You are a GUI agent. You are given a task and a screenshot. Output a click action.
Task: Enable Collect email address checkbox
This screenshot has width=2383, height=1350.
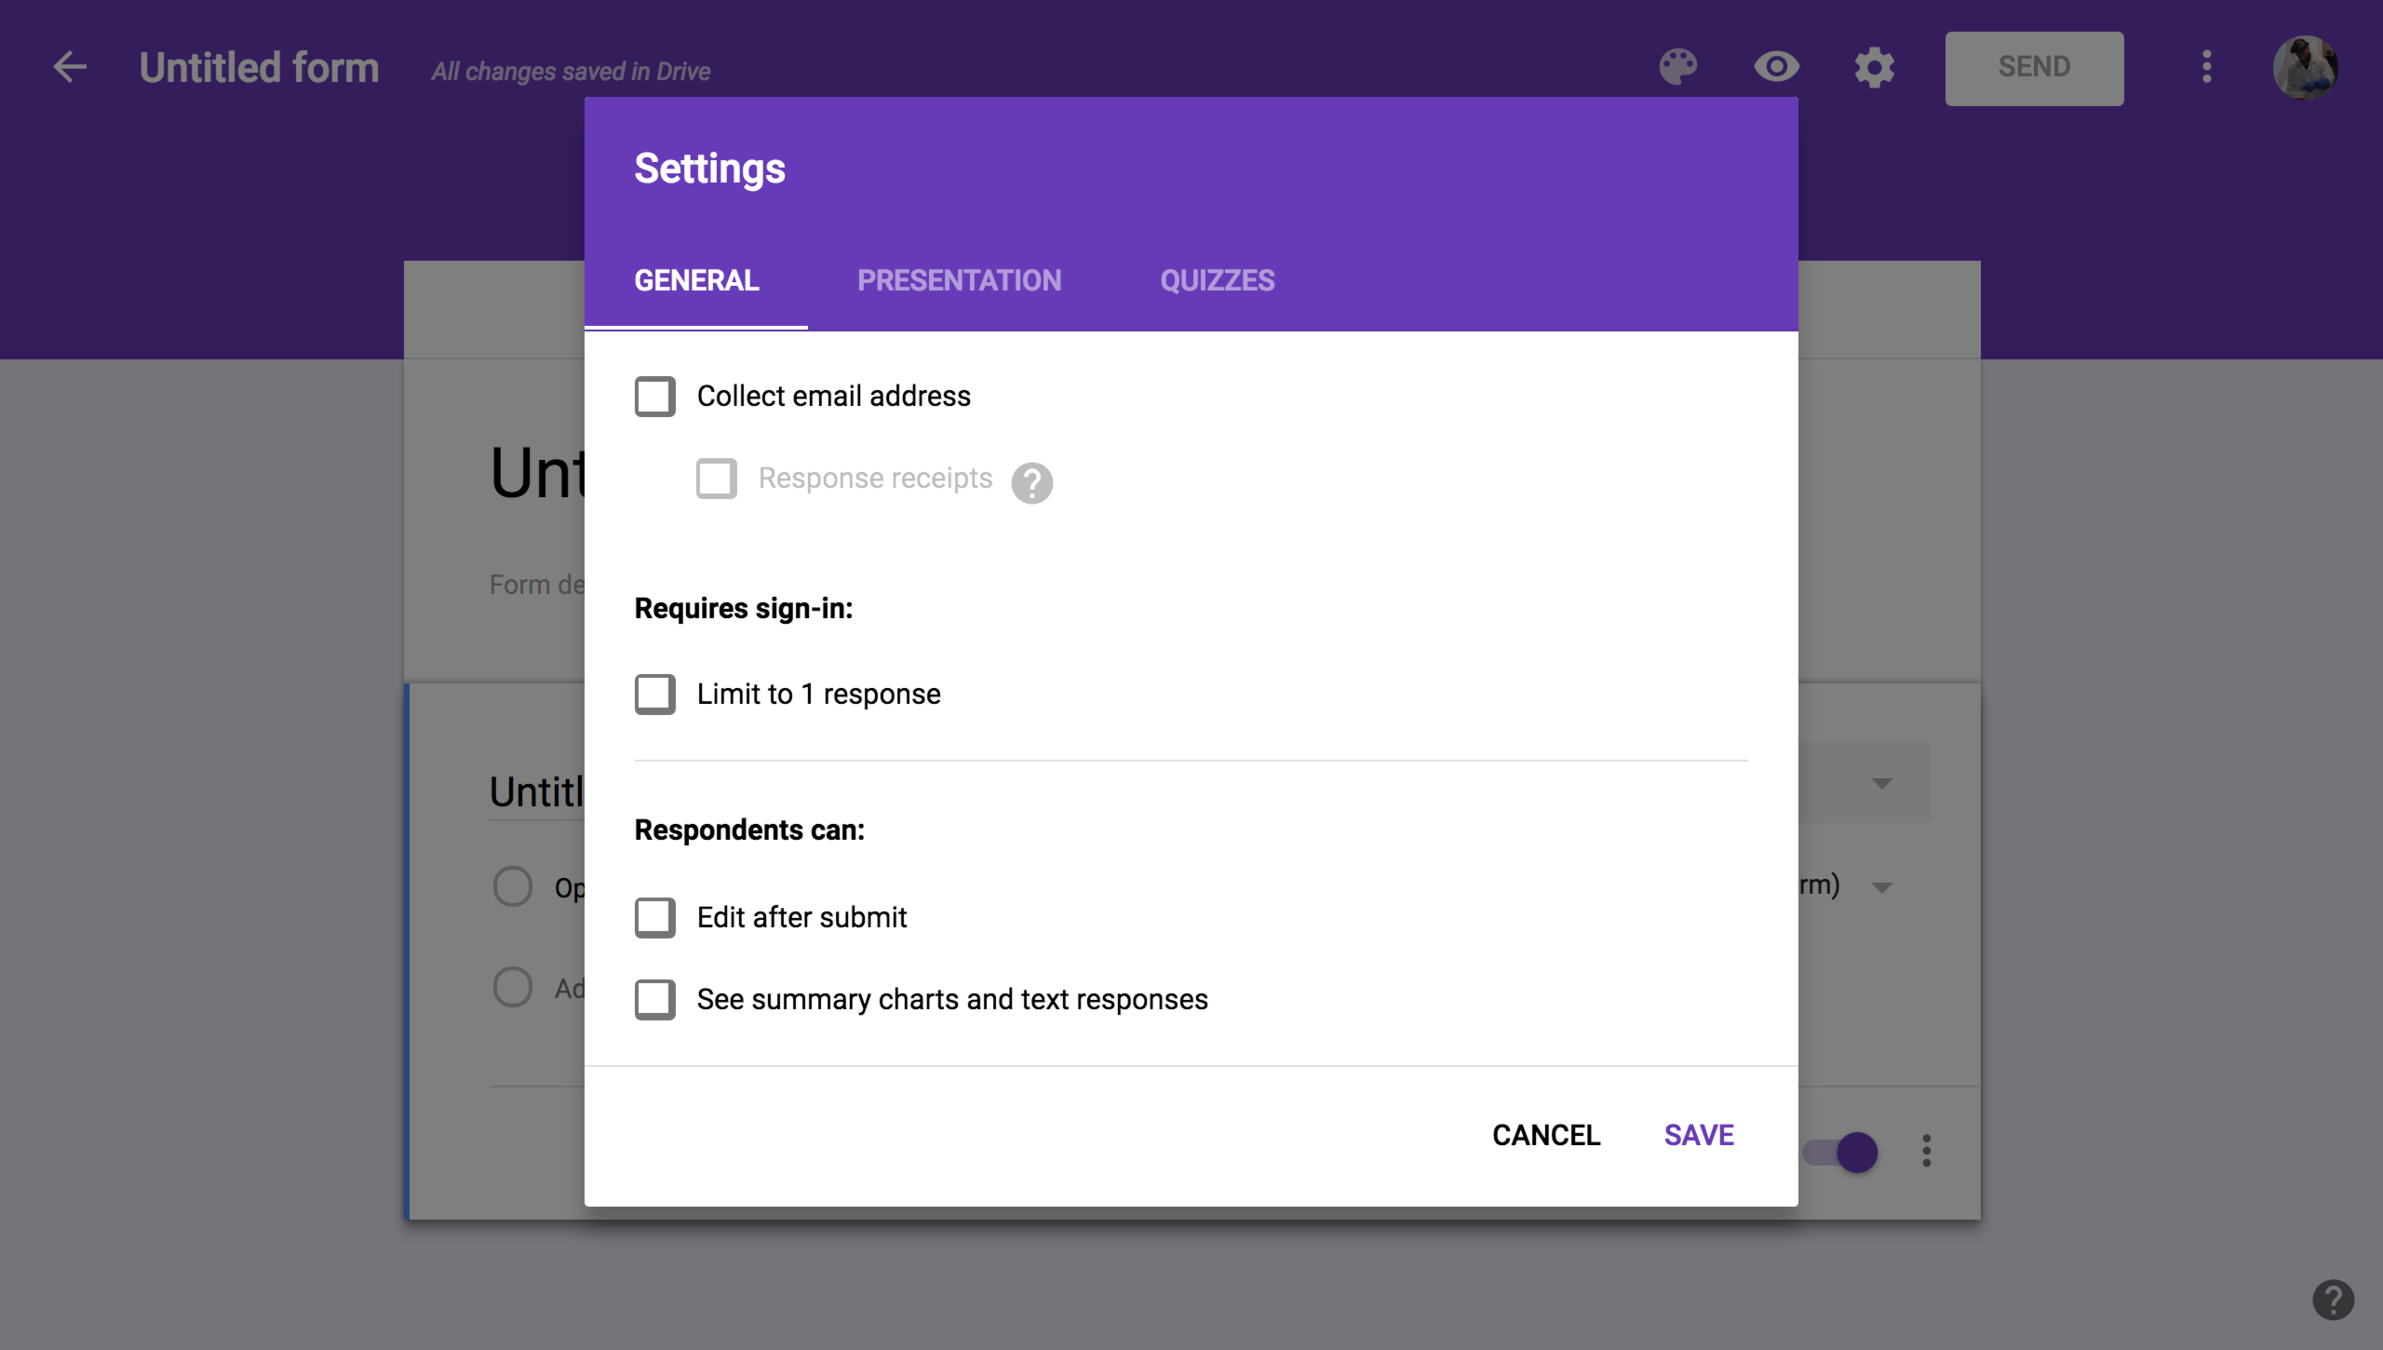coord(655,397)
